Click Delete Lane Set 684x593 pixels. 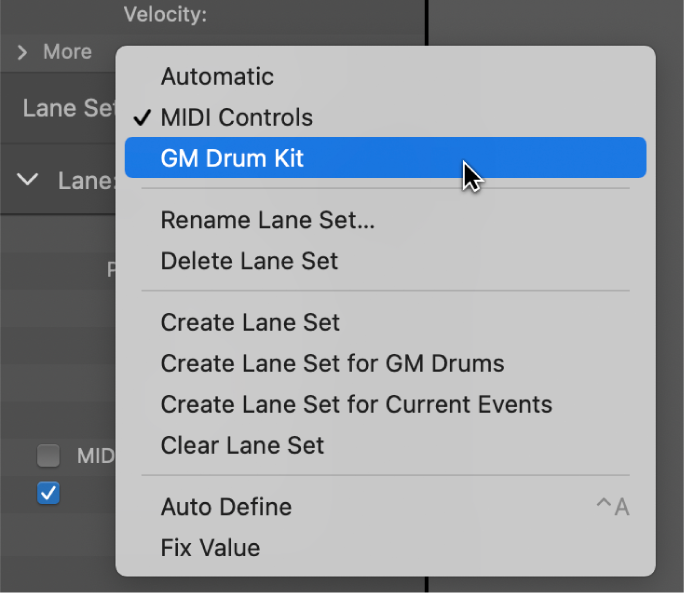[249, 262]
